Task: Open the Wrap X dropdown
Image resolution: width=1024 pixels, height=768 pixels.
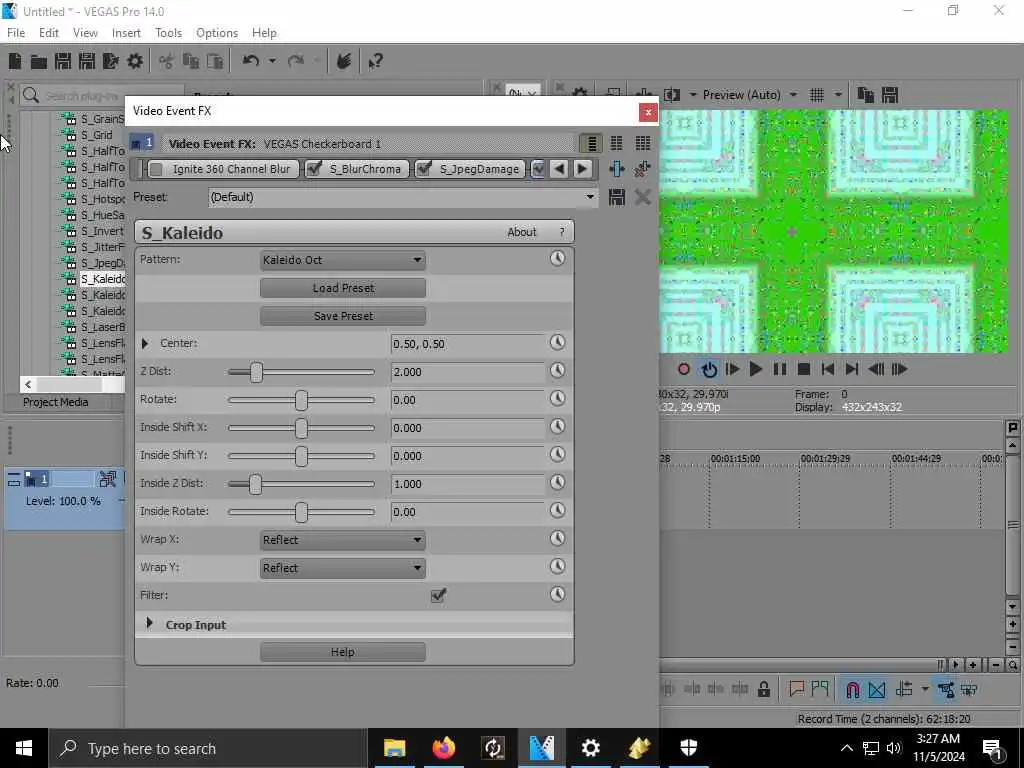Action: tap(343, 540)
